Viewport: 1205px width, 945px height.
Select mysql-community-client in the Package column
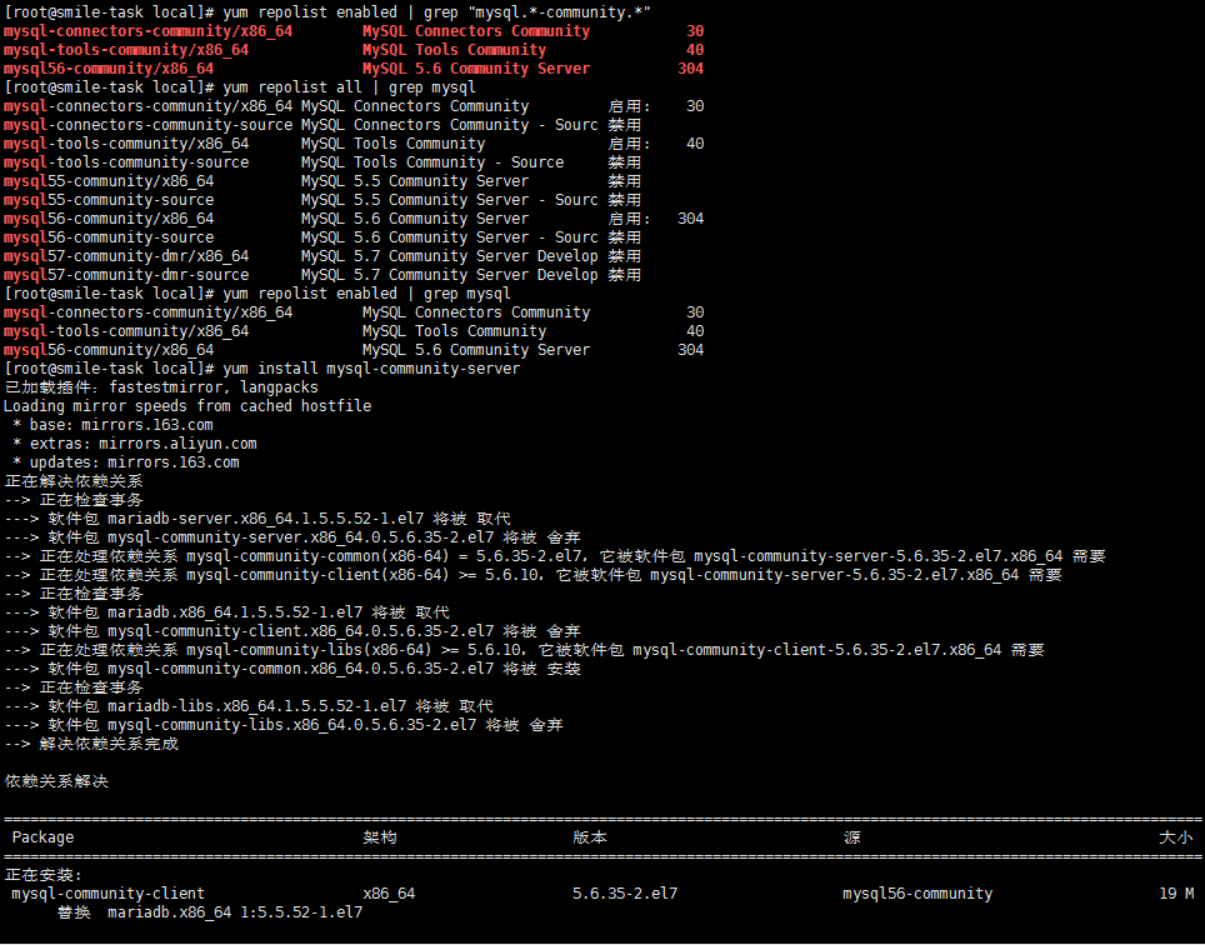108,893
